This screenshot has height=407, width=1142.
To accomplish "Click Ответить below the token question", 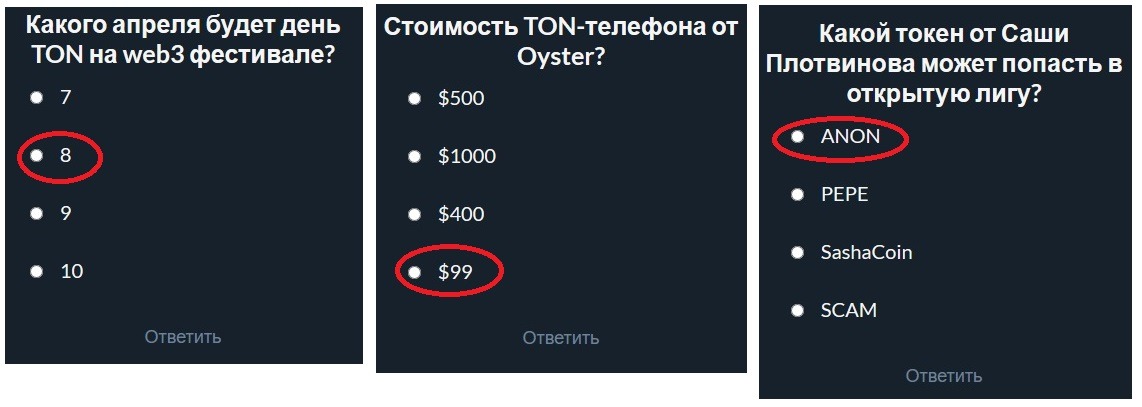I will (943, 376).
